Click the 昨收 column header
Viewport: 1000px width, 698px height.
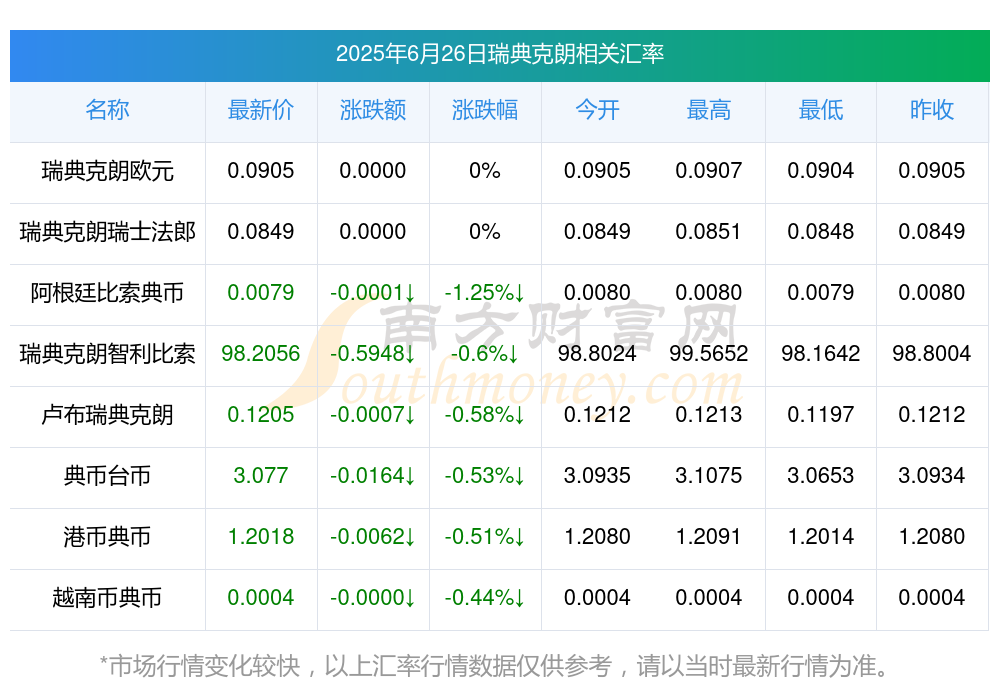pyautogui.click(x=932, y=110)
